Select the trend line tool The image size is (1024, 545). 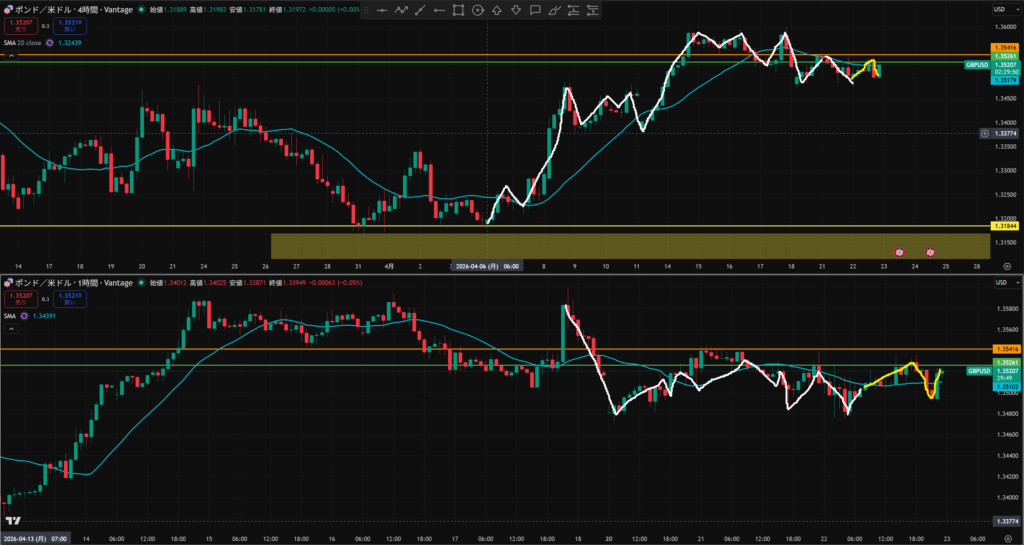420,10
